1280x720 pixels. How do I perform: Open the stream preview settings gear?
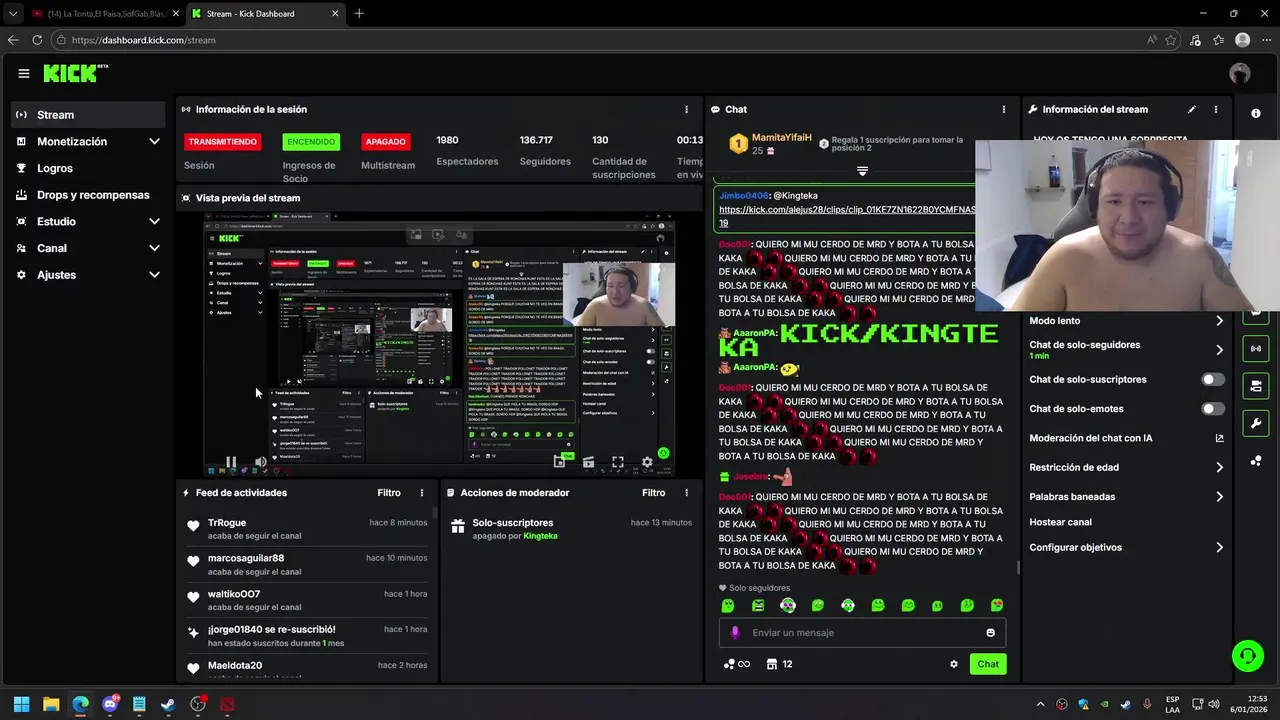click(x=647, y=462)
